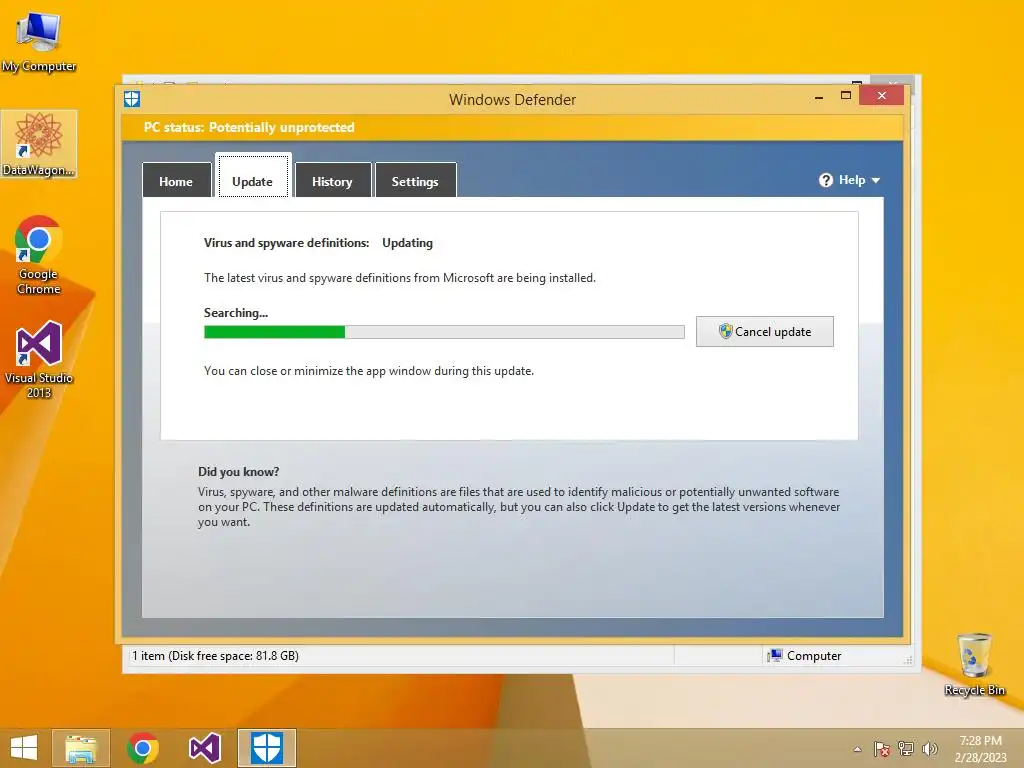The height and width of the screenshot is (768, 1024).
Task: Click the shield icon on Cancel update button
Action: [726, 331]
